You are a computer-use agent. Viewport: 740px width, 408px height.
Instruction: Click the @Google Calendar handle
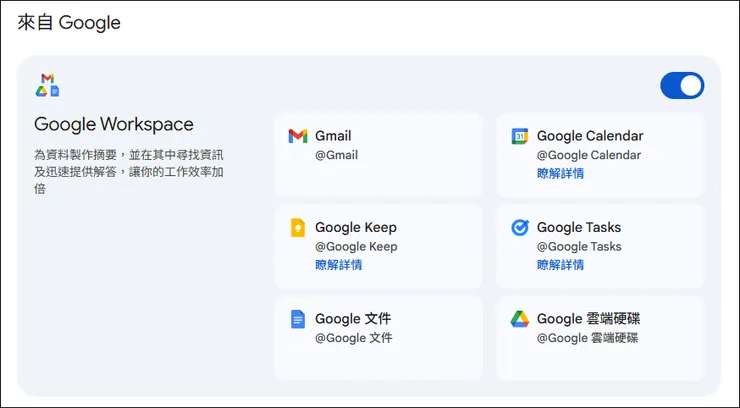click(x=589, y=155)
